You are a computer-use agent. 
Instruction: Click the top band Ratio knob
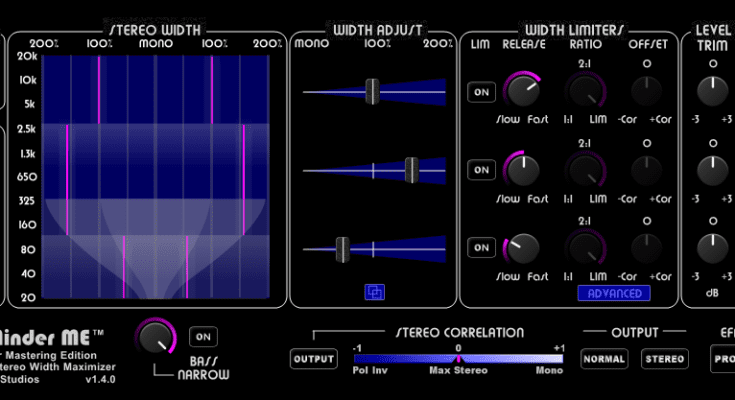click(585, 91)
